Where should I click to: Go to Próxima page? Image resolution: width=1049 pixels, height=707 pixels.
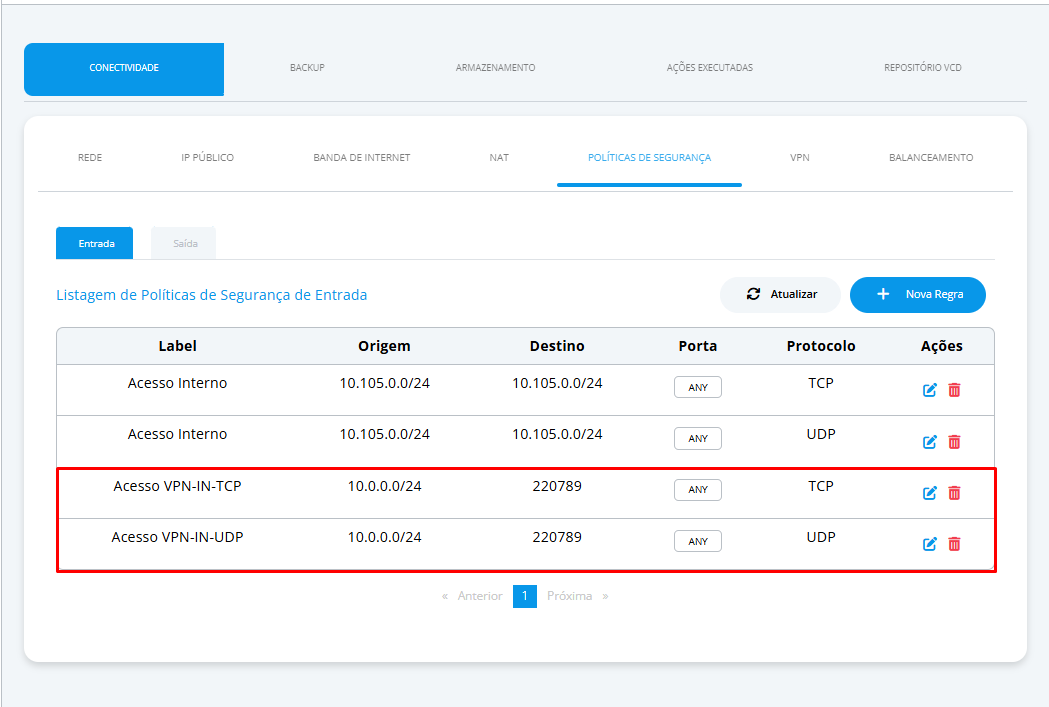(x=569, y=596)
